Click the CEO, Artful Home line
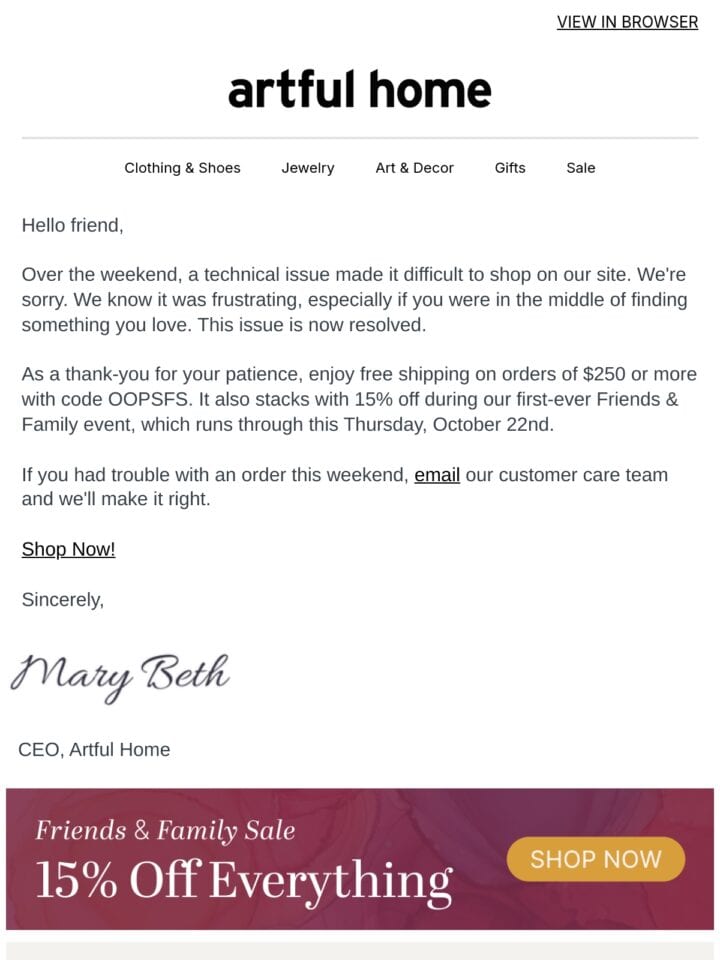Viewport: 720px width, 960px height. (94, 749)
